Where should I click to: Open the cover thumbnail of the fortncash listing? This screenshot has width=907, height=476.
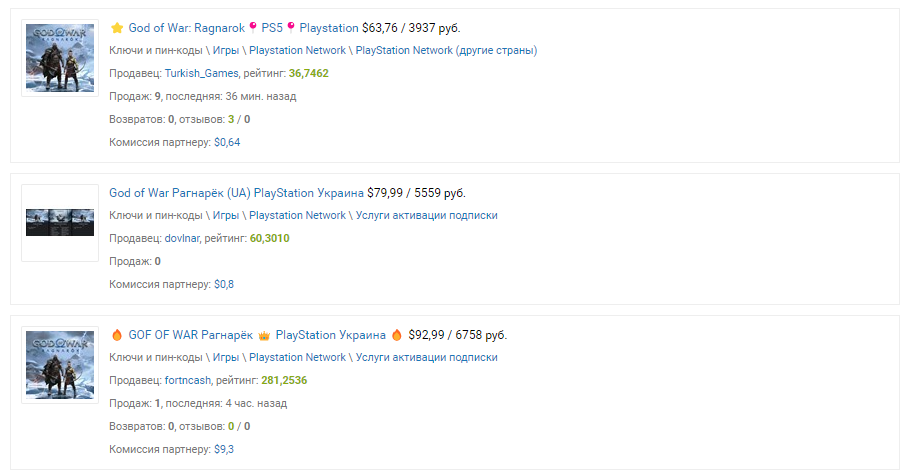tap(60, 365)
